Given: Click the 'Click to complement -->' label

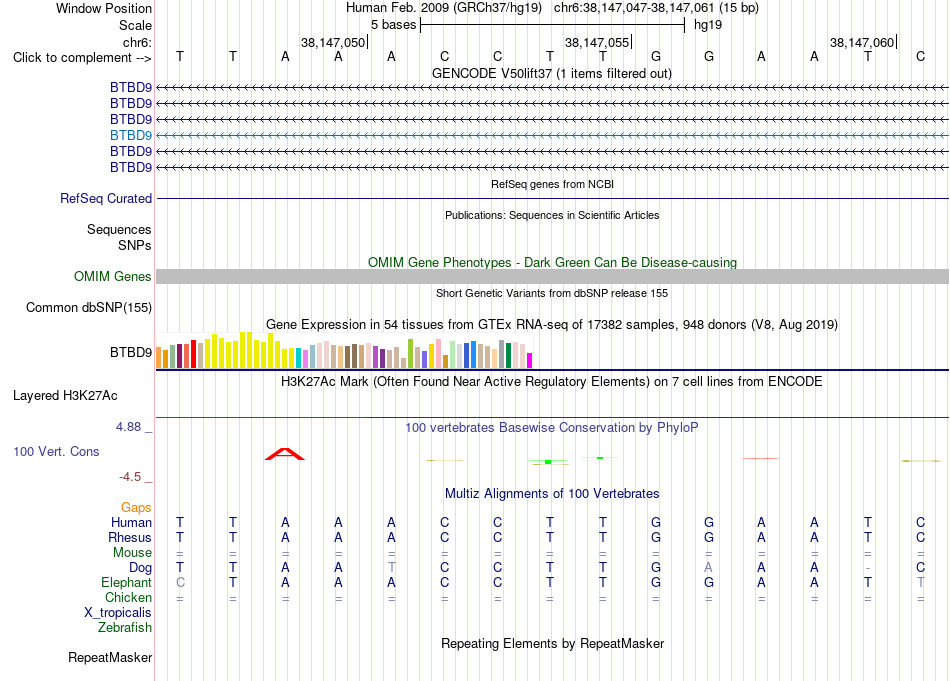Looking at the screenshot, I should pyautogui.click(x=82, y=58).
